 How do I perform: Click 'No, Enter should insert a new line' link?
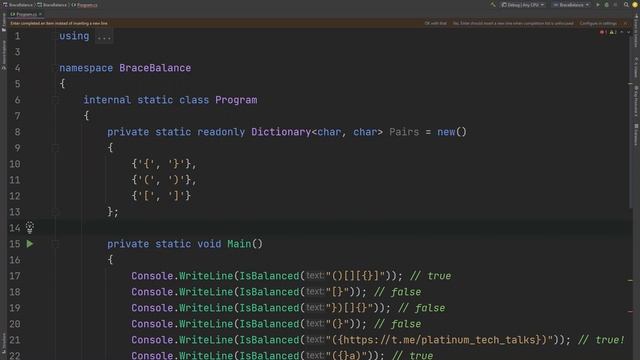click(x=513, y=23)
